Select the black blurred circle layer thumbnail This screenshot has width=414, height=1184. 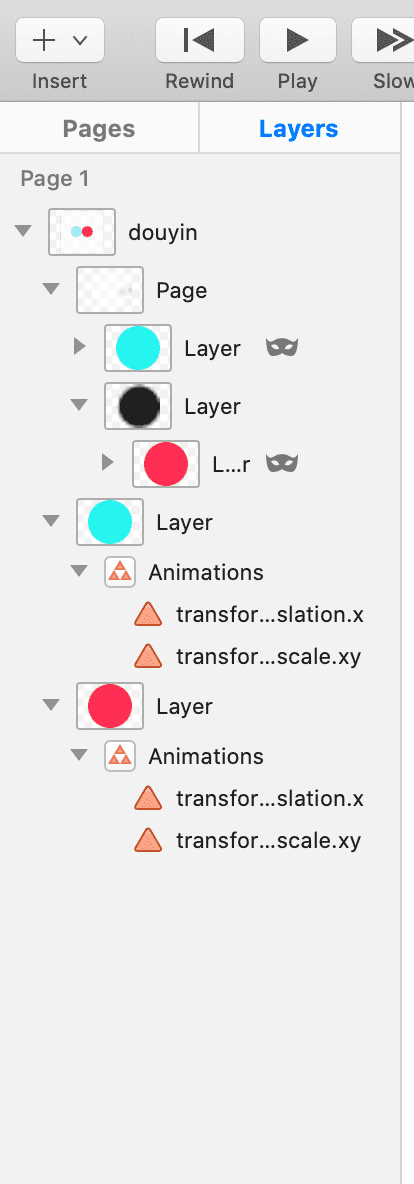click(138, 406)
